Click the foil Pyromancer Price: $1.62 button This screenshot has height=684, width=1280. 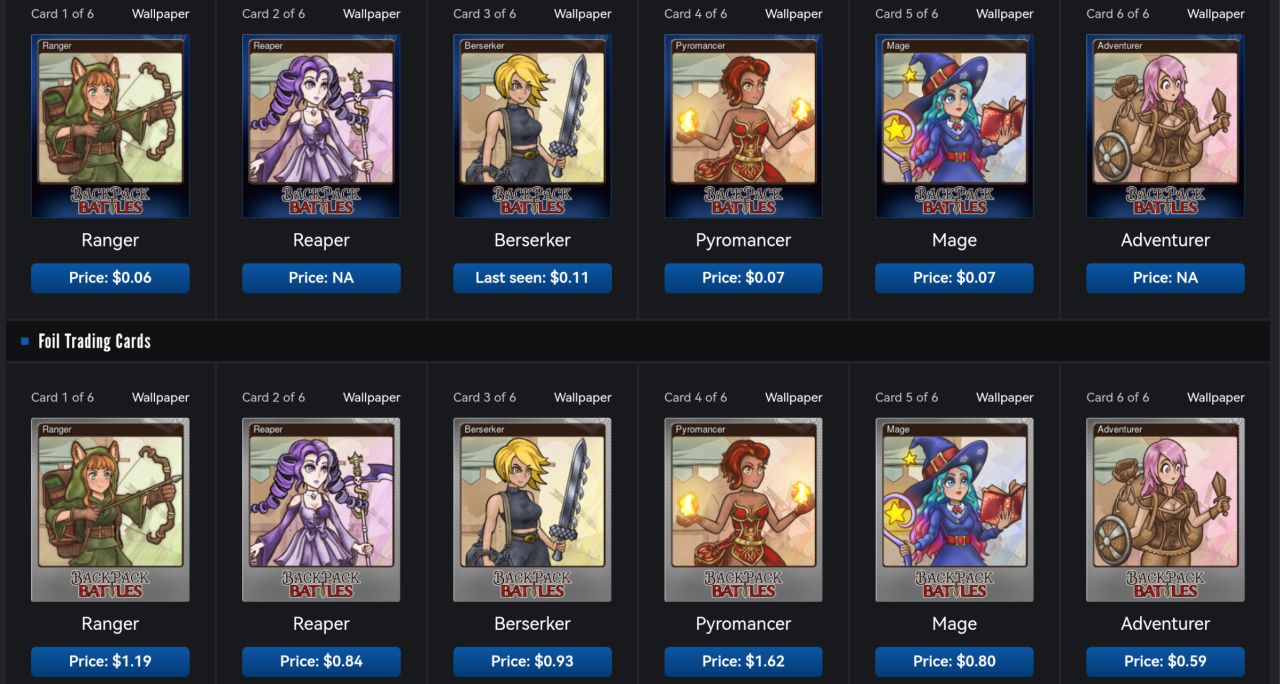click(743, 661)
